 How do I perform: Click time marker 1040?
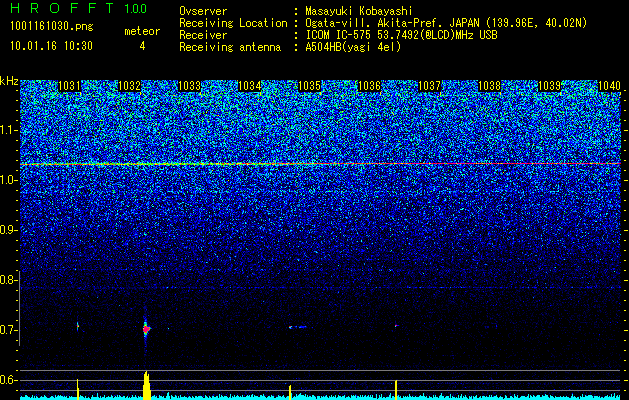click(609, 86)
